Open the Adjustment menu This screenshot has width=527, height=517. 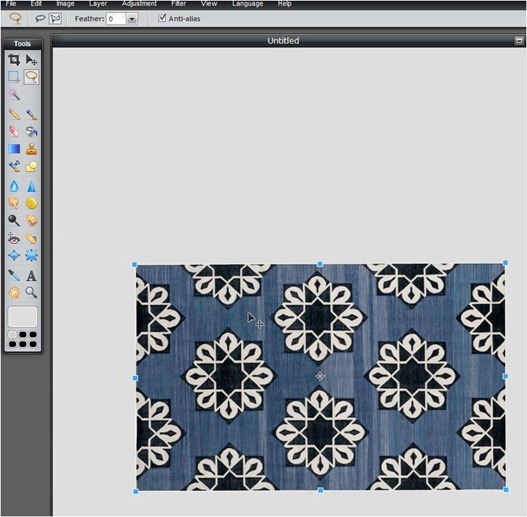[139, 4]
